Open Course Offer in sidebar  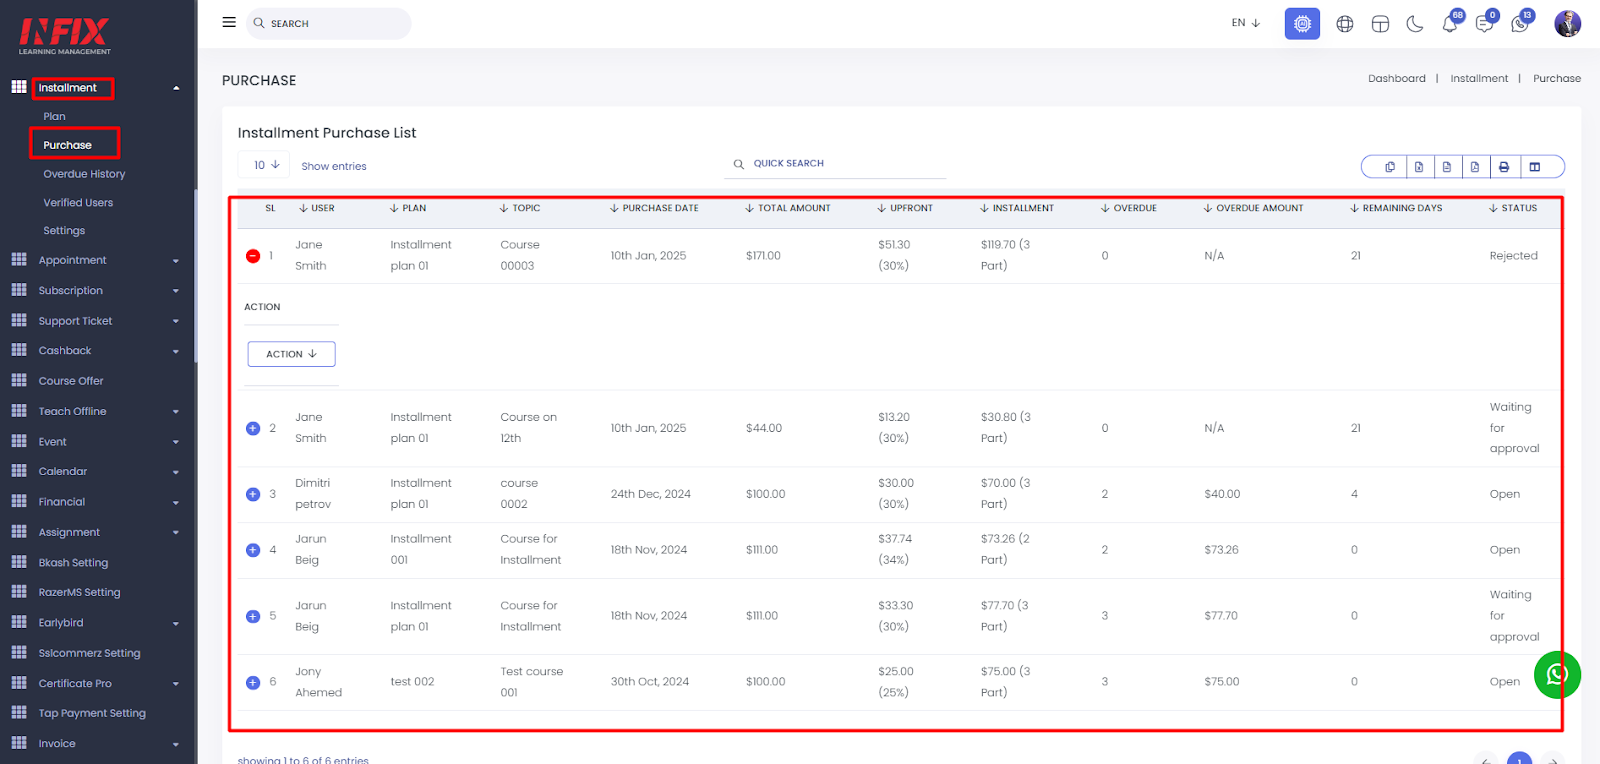tap(71, 381)
